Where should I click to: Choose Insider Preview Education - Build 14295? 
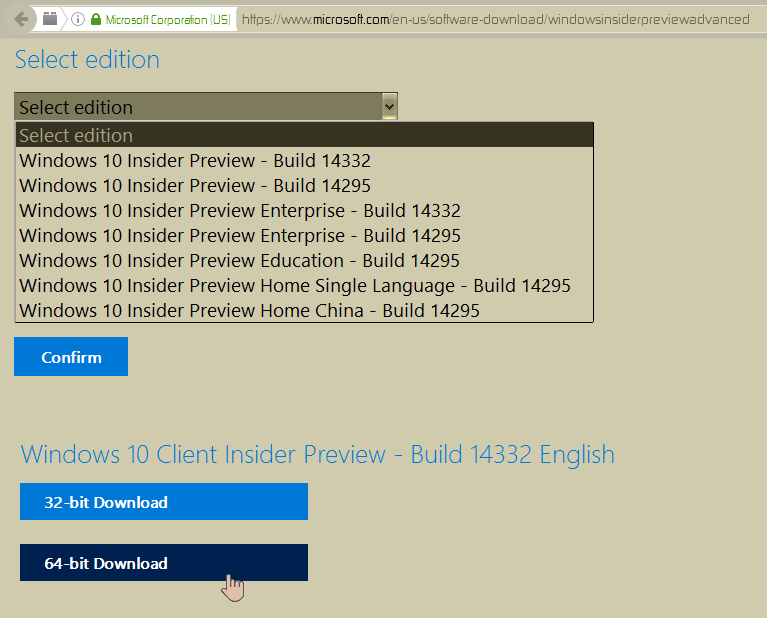pyautogui.click(x=304, y=260)
